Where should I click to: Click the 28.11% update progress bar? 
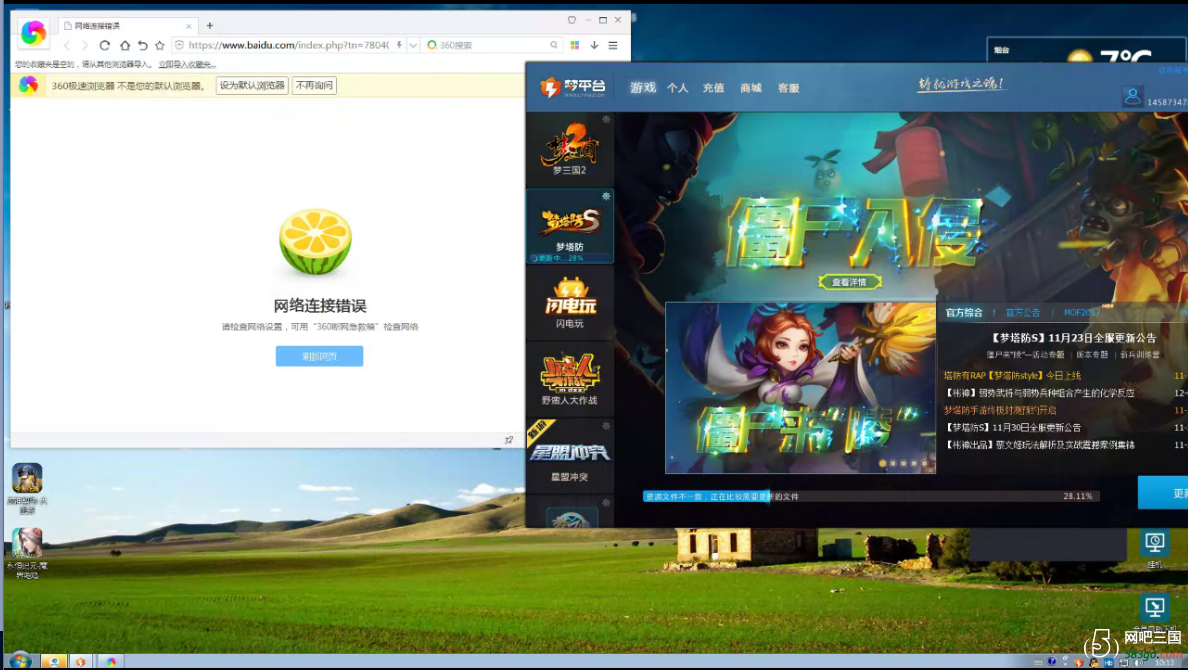coord(871,496)
